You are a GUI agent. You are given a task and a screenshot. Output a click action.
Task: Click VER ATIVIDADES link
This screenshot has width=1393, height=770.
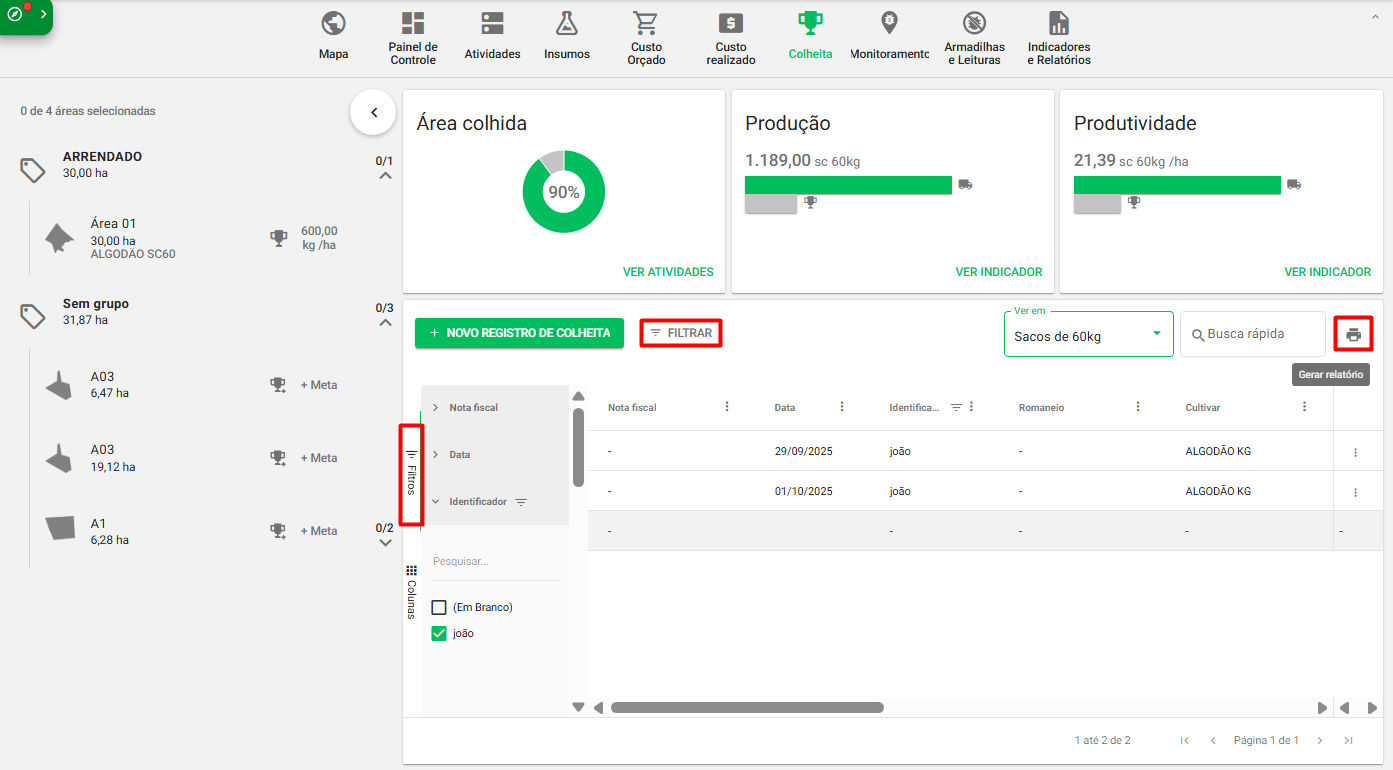click(x=668, y=272)
